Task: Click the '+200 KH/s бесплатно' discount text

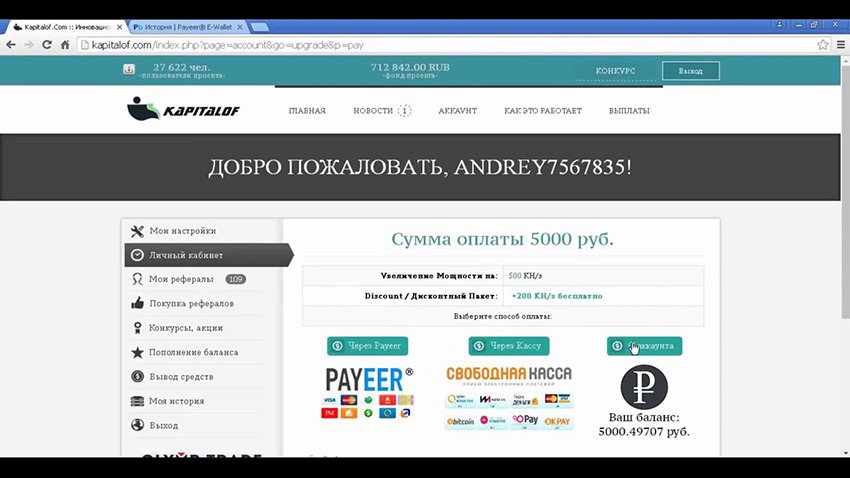Action: [x=557, y=296]
